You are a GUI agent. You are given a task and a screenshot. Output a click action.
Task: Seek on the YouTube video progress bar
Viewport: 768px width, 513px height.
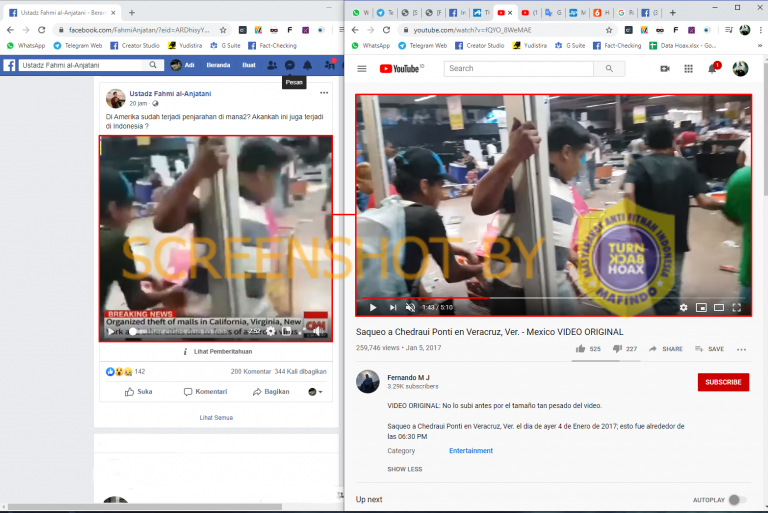click(553, 297)
